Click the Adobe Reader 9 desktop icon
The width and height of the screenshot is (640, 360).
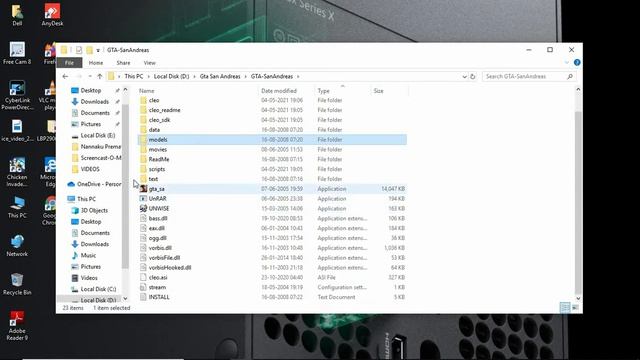tap(17, 326)
